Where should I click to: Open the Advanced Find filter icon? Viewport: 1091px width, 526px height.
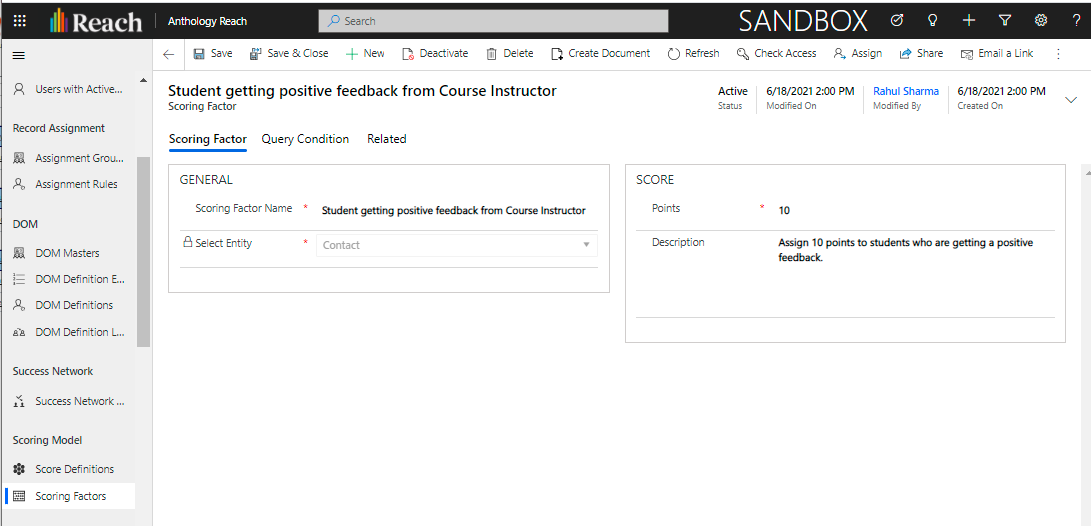[1005, 21]
